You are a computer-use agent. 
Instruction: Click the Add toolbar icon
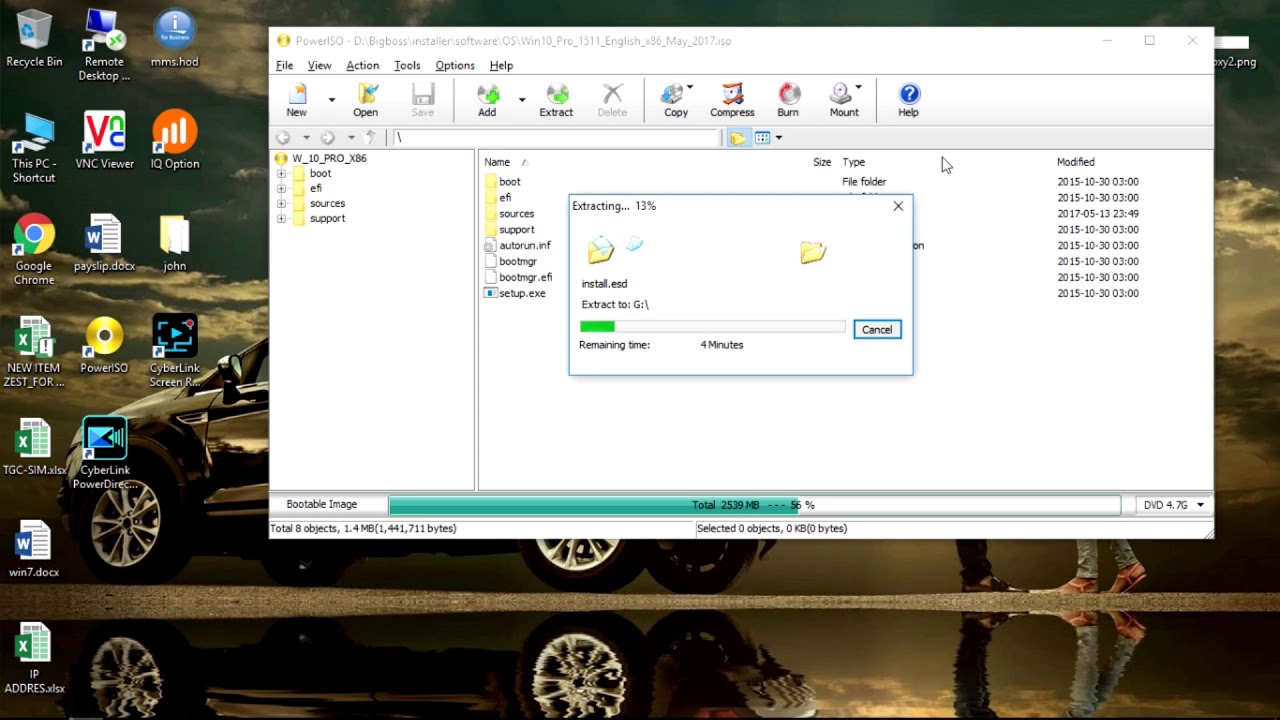487,100
